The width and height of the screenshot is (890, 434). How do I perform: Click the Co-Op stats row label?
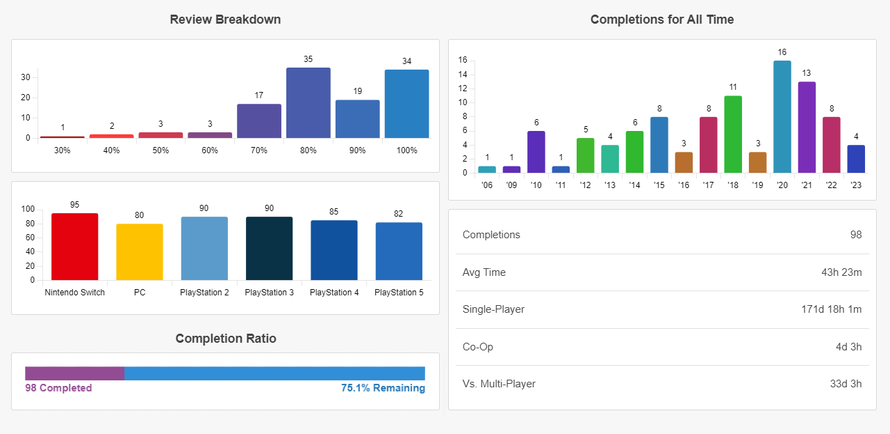click(478, 346)
